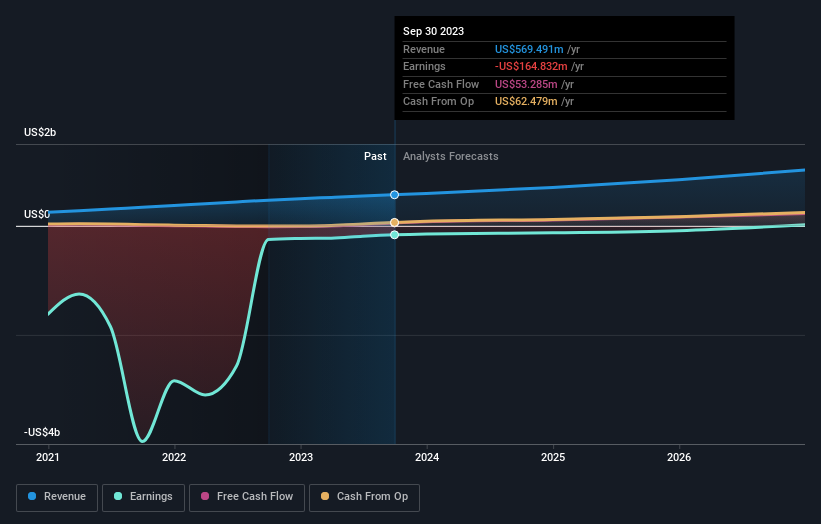Screen dimensions: 821x524
Task: Select the 2022 x-axis label
Action: 174,457
